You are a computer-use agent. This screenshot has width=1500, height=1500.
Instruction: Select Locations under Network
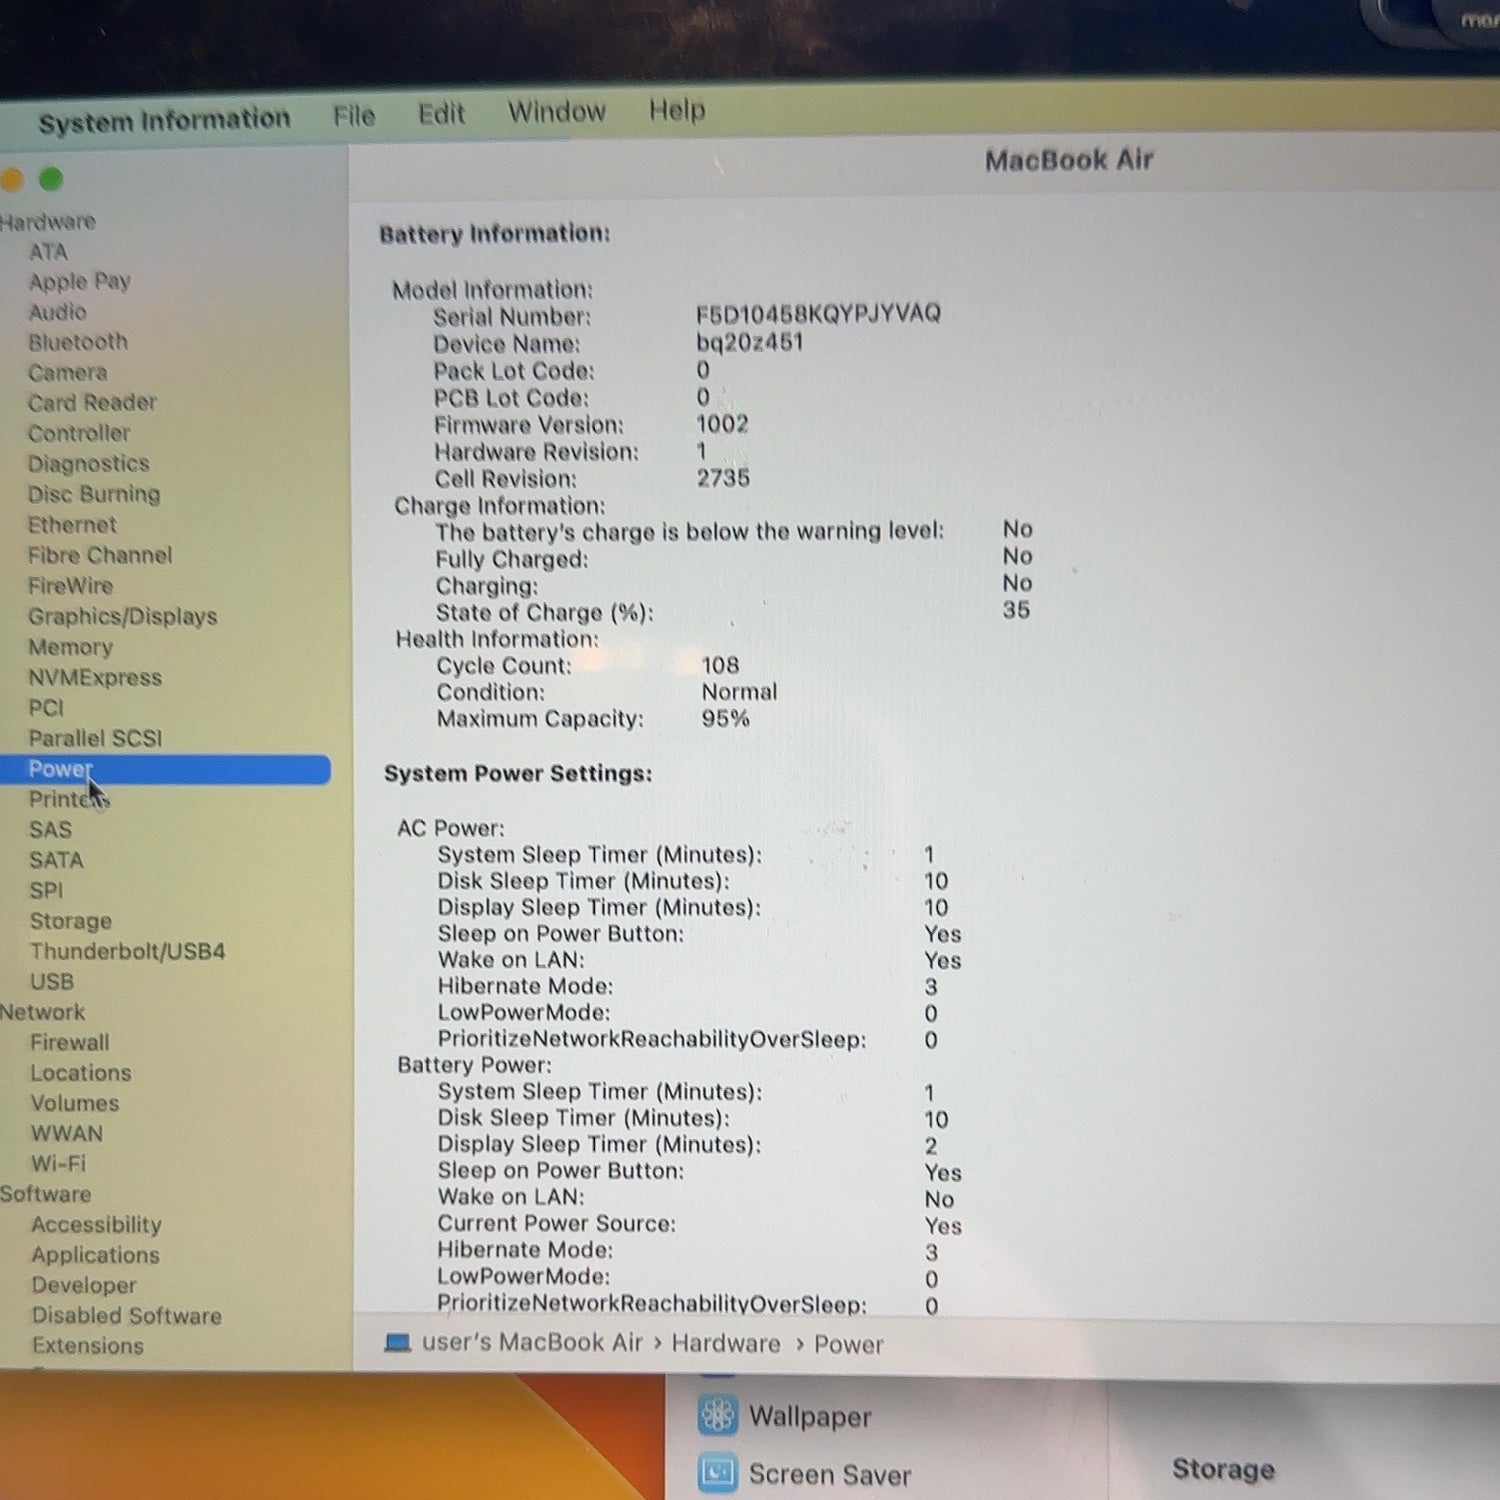(81, 1073)
